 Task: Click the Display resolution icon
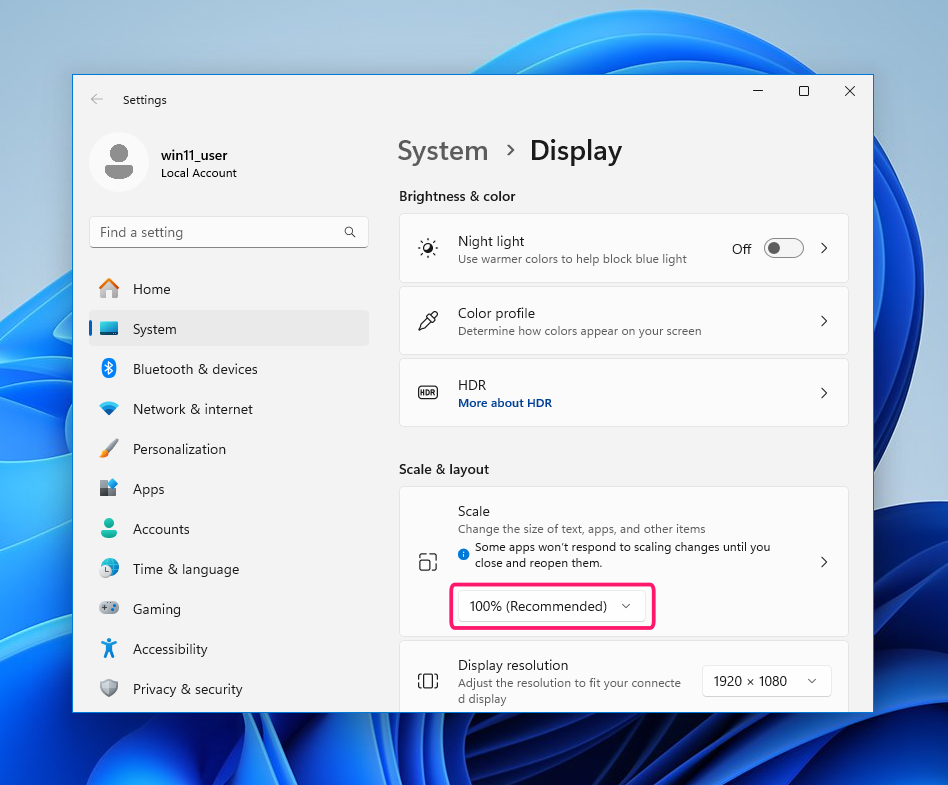(428, 681)
